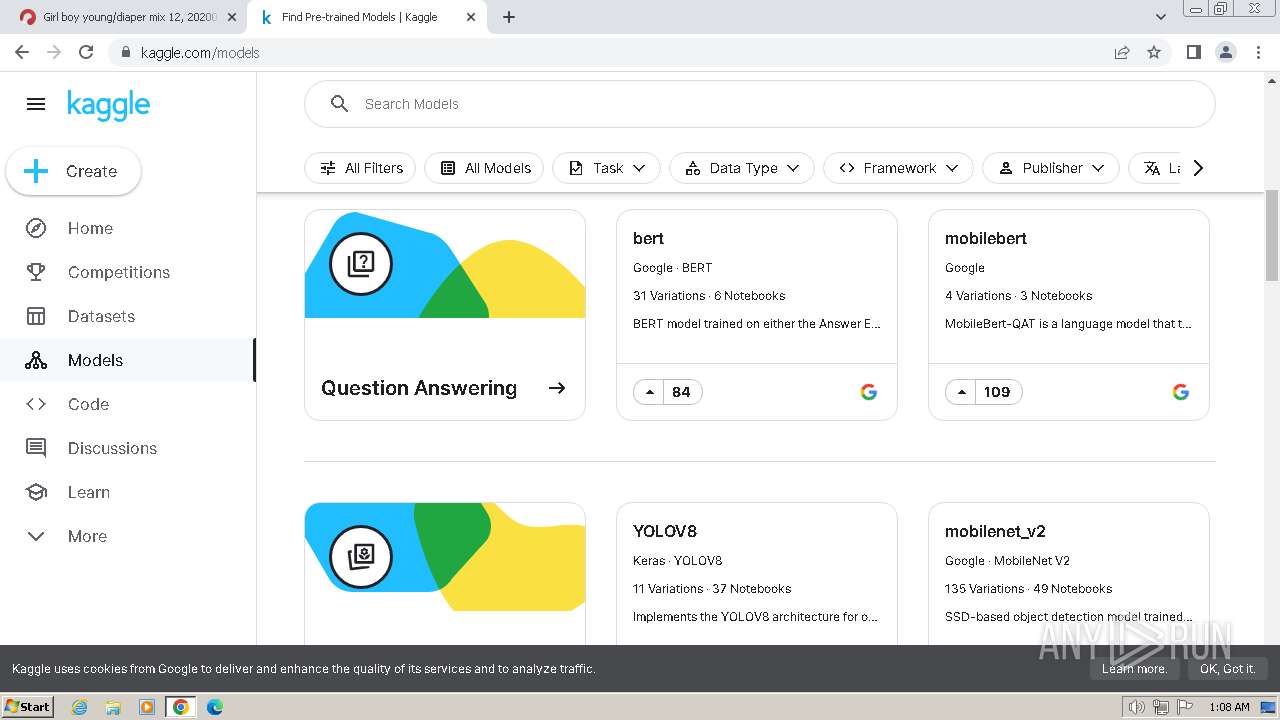Click the Competitions trophy icon
Image resolution: width=1280 pixels, height=720 pixels.
(x=36, y=272)
